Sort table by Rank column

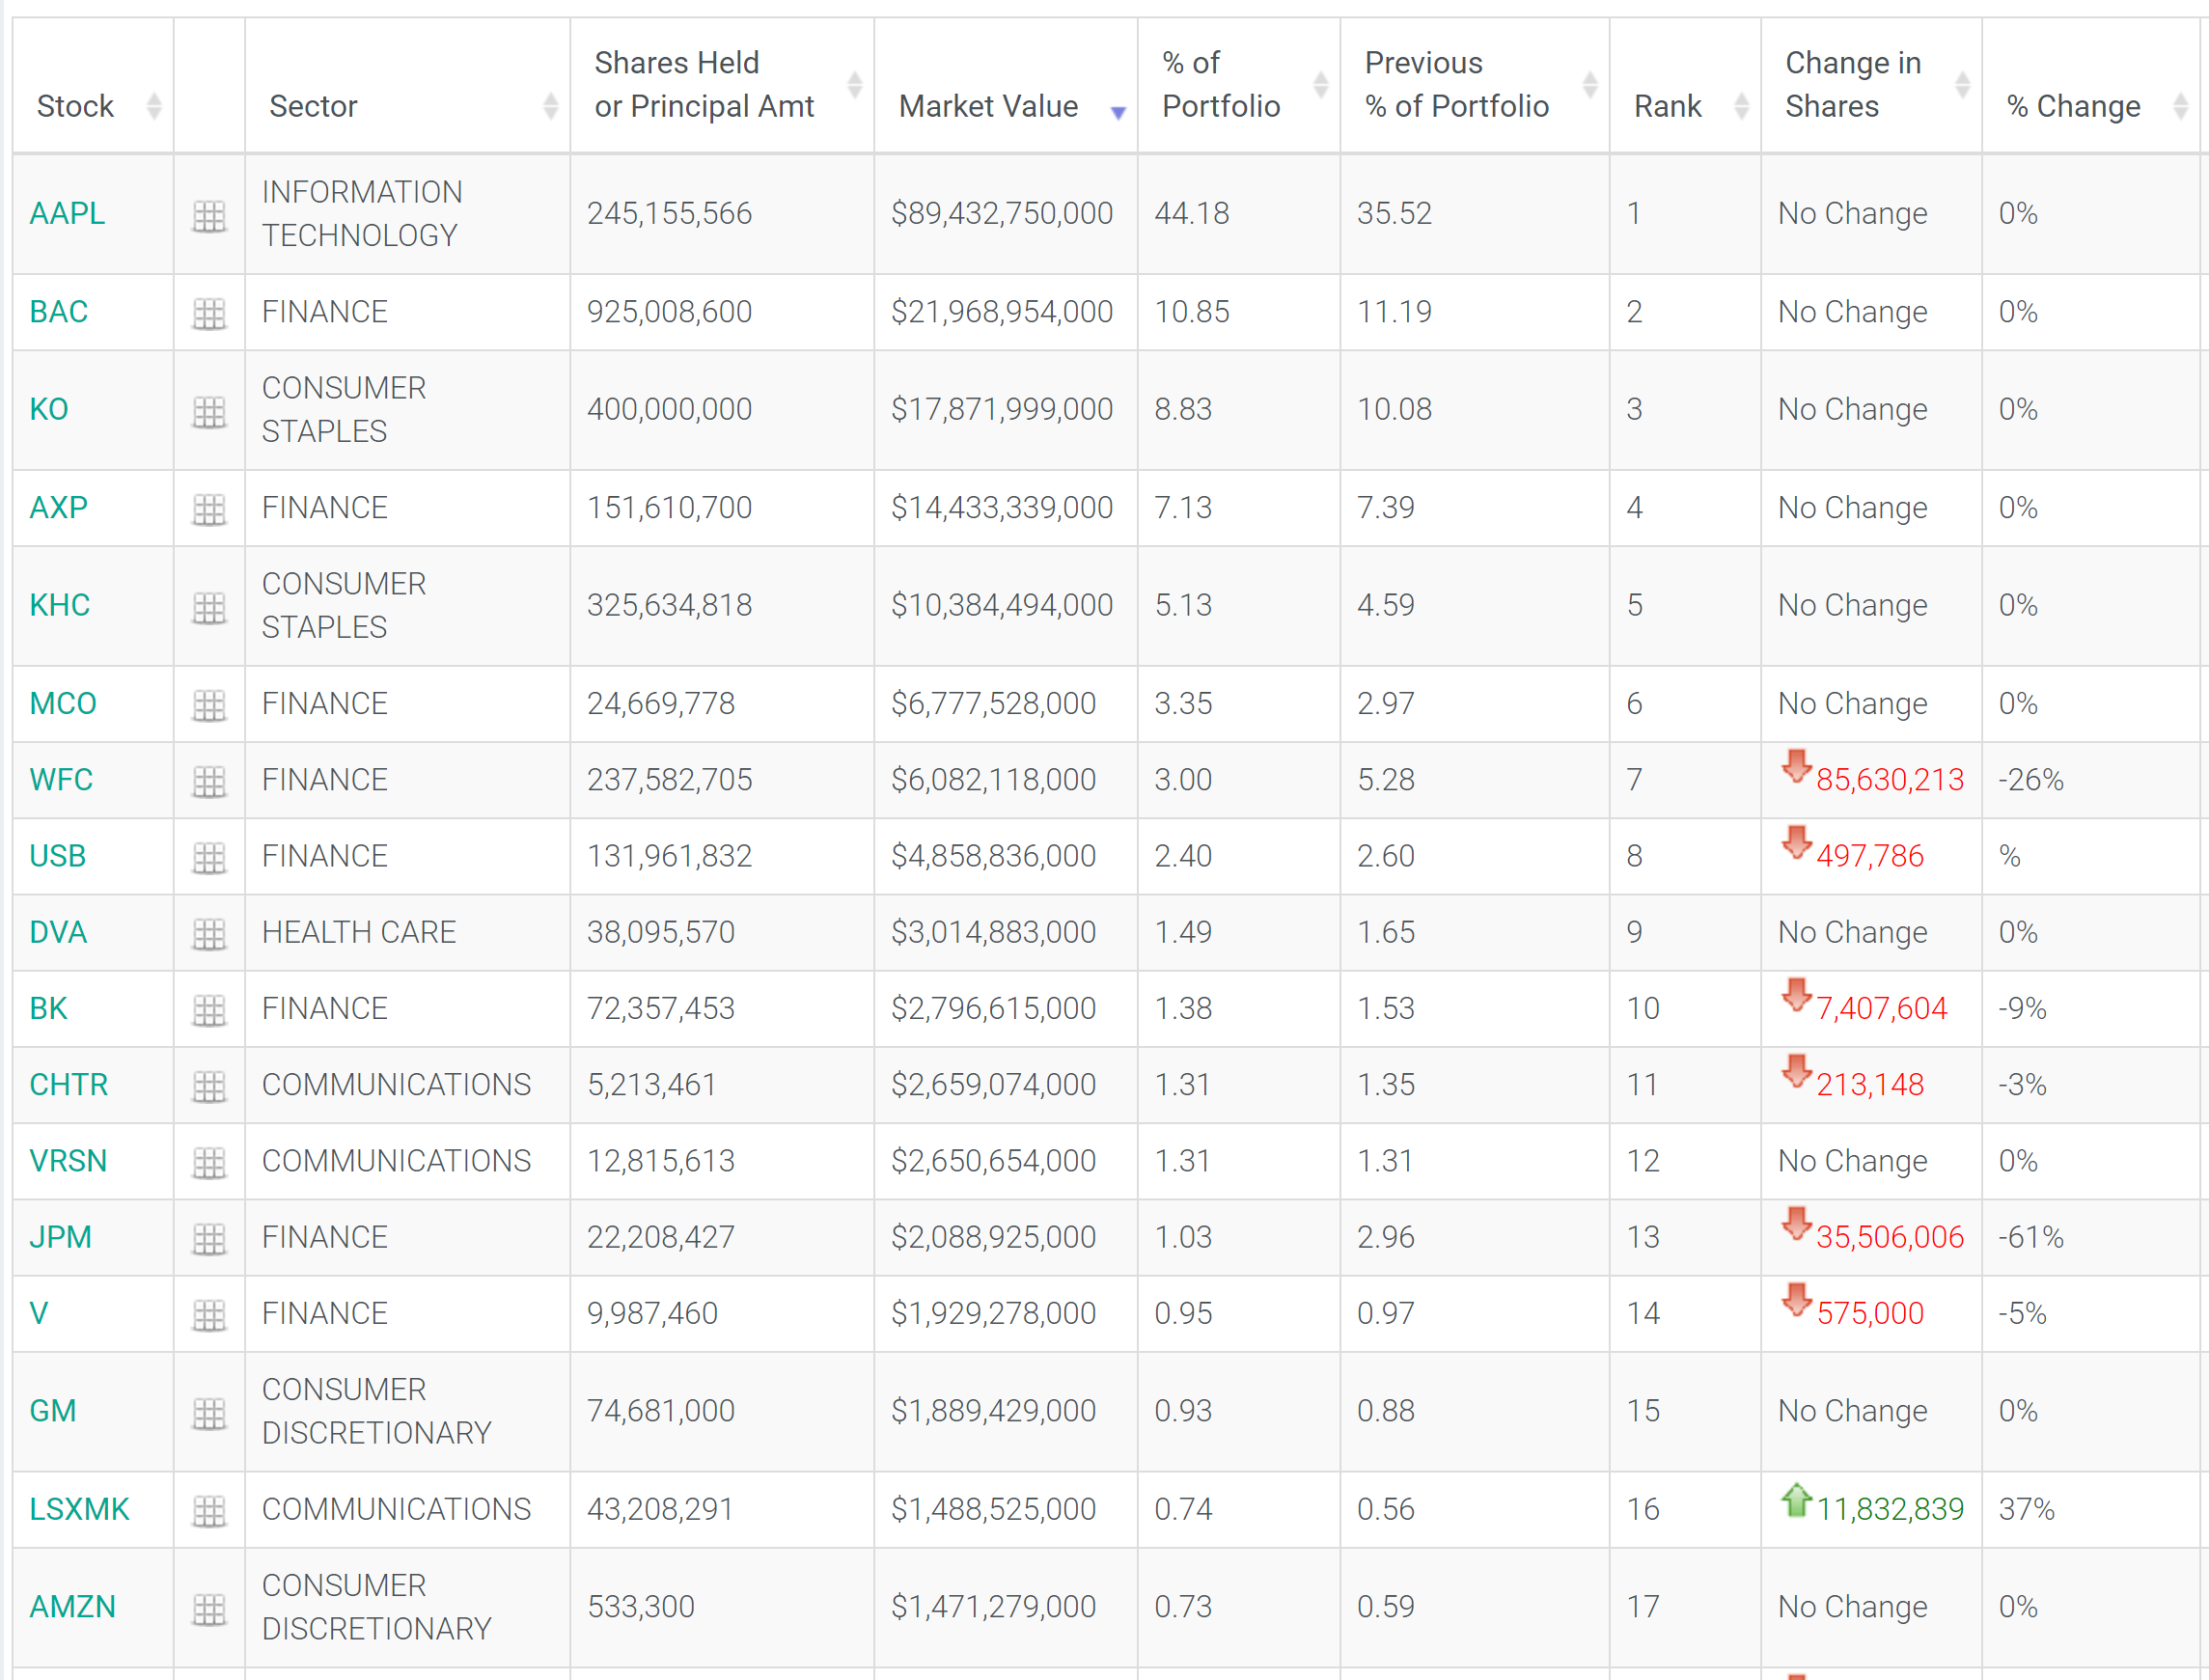click(1685, 86)
